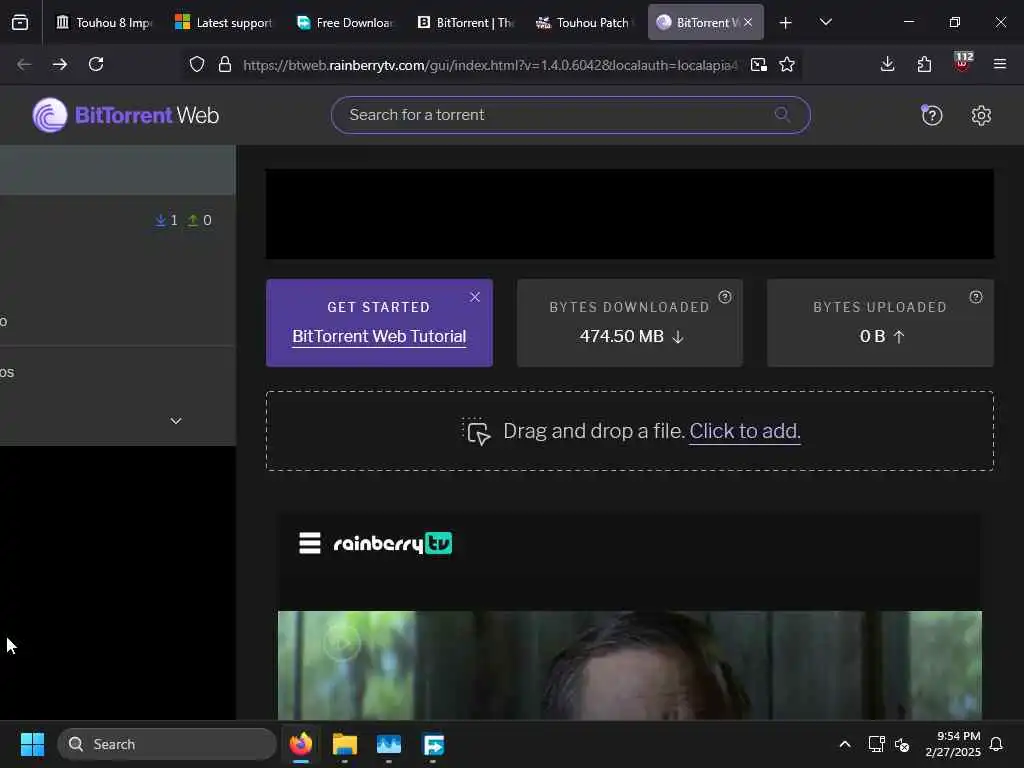The width and height of the screenshot is (1024, 768).
Task: Click the picture-in-picture icon in address bar
Action: (x=758, y=64)
